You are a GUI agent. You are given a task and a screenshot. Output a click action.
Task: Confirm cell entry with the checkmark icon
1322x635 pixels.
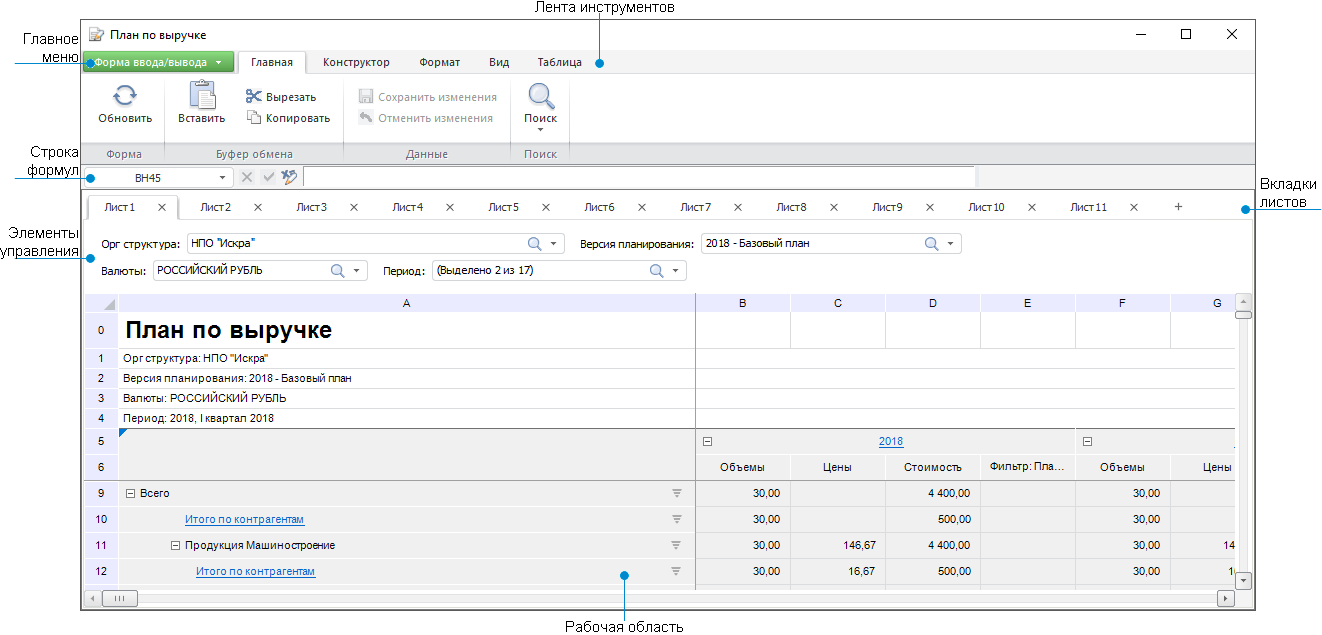point(268,177)
